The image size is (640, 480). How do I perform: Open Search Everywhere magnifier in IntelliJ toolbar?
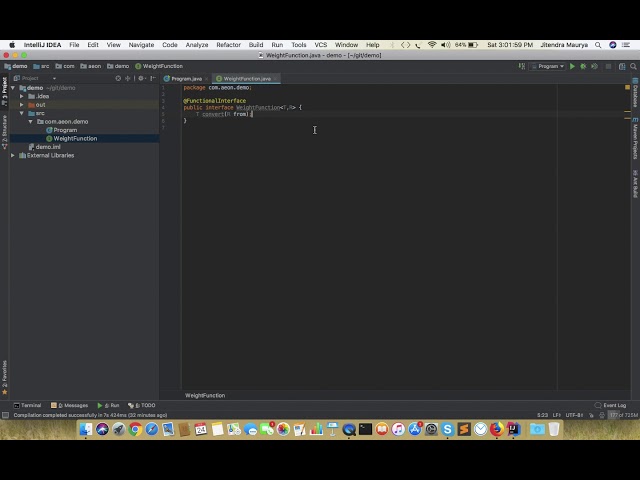point(633,66)
